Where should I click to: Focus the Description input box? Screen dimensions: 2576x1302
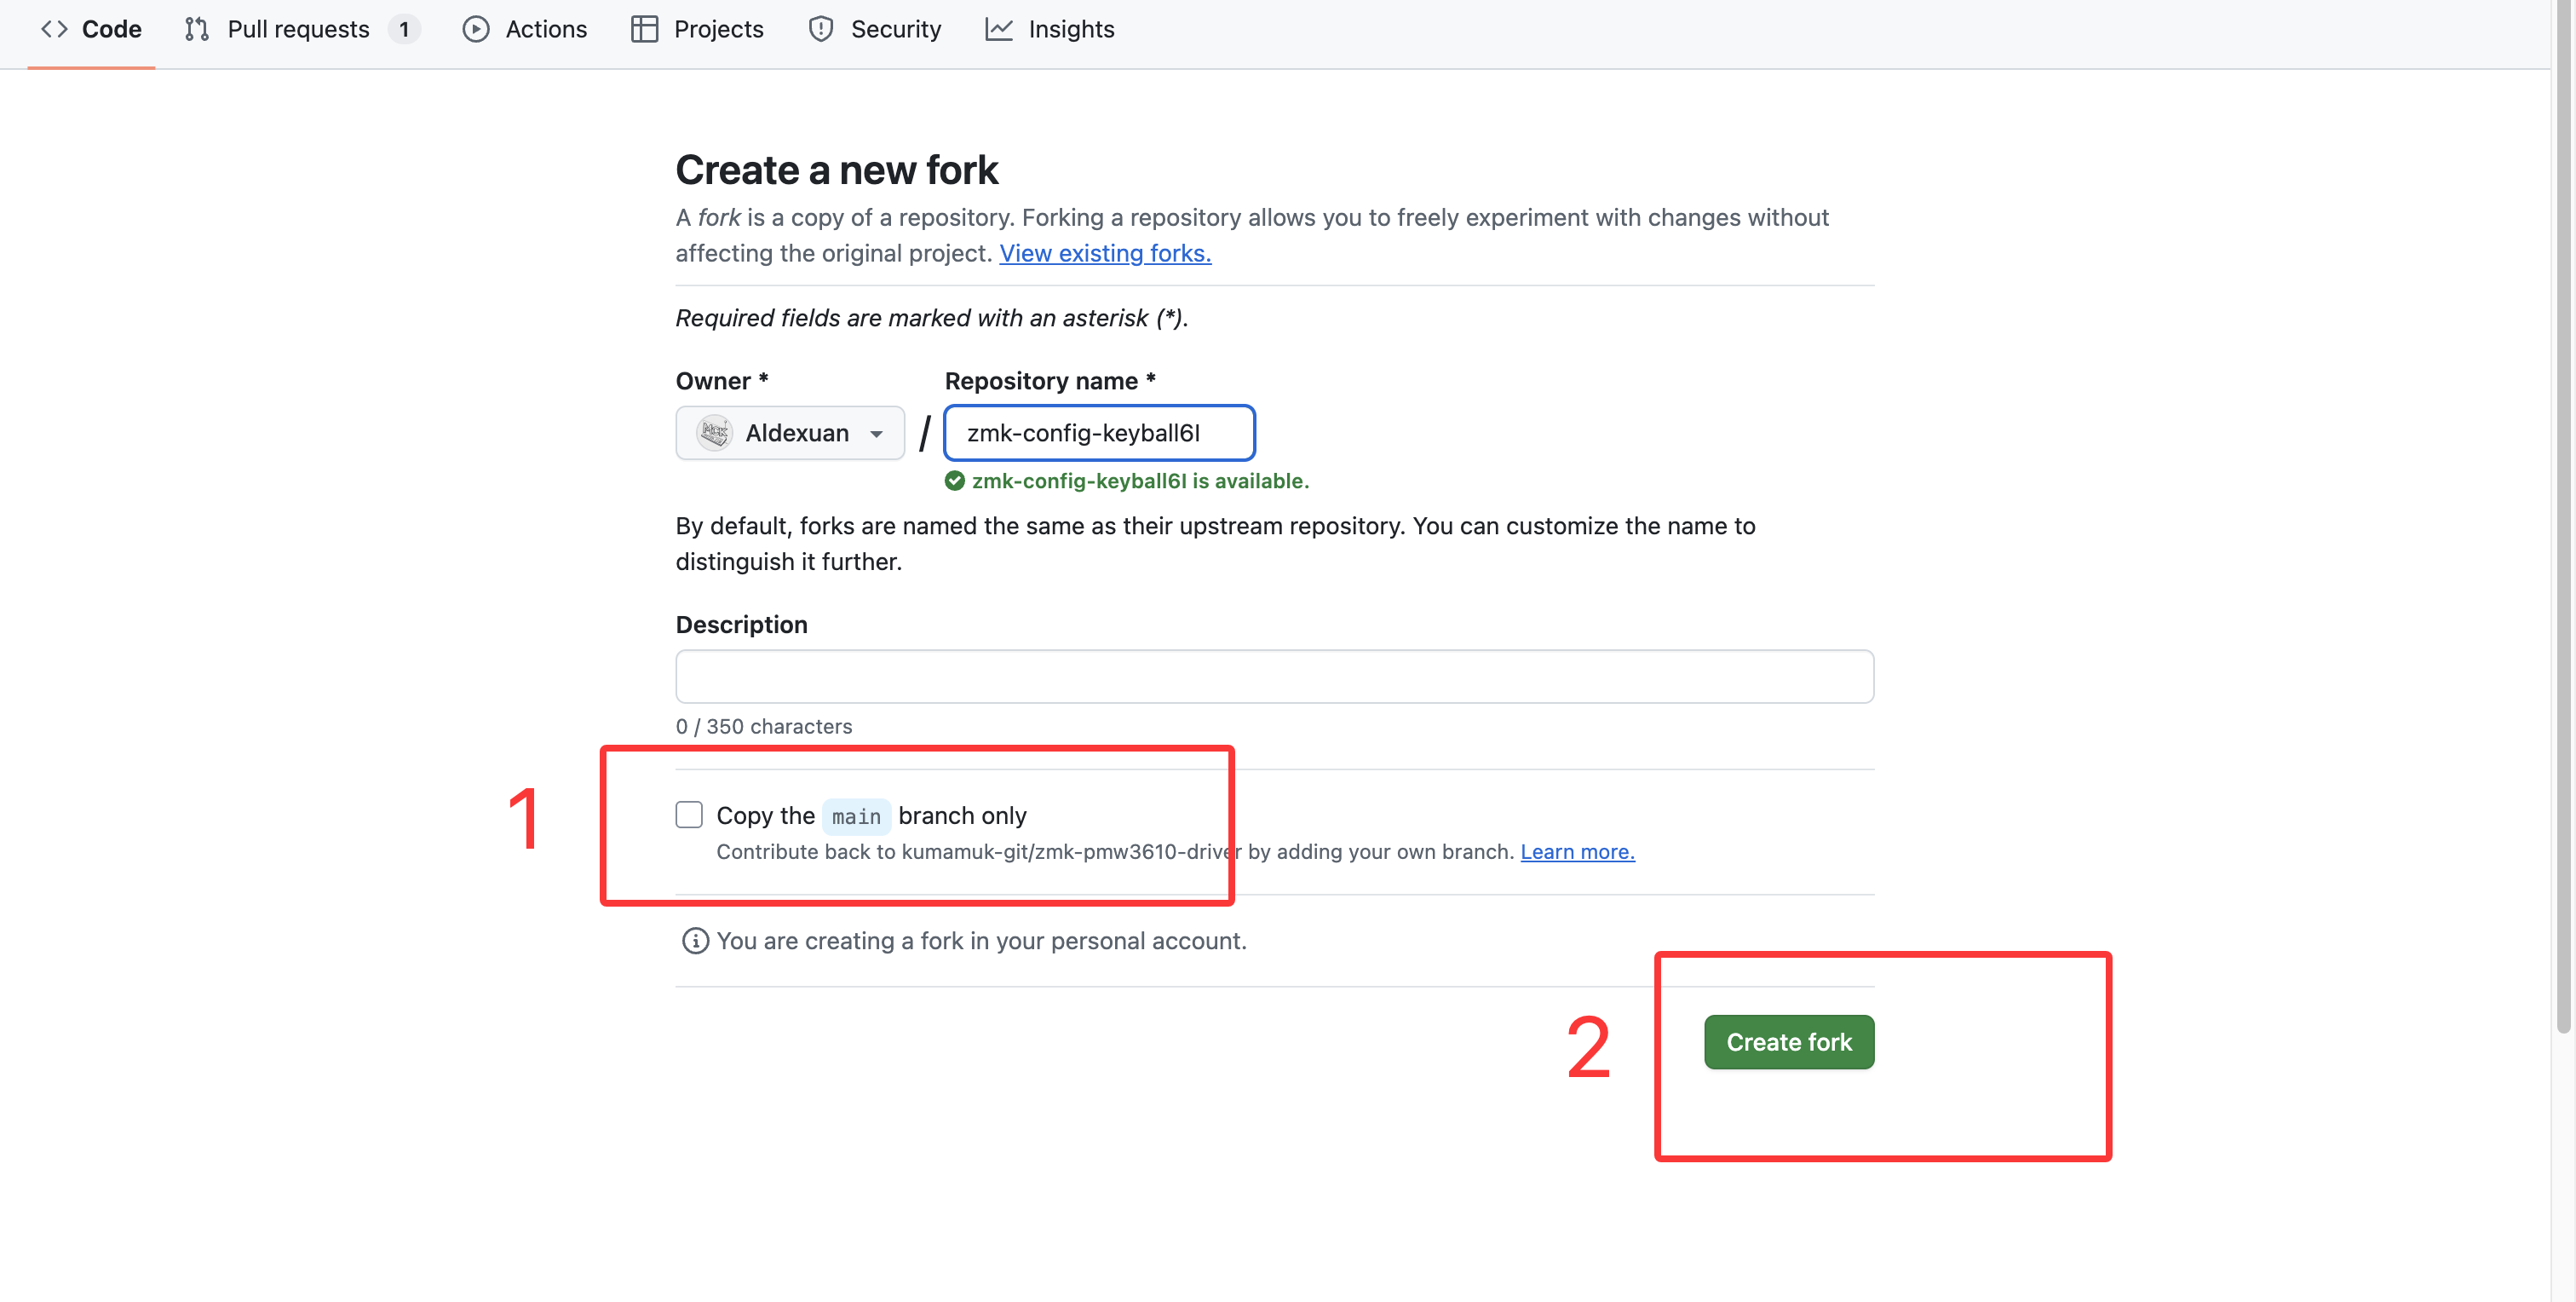[1274, 677]
